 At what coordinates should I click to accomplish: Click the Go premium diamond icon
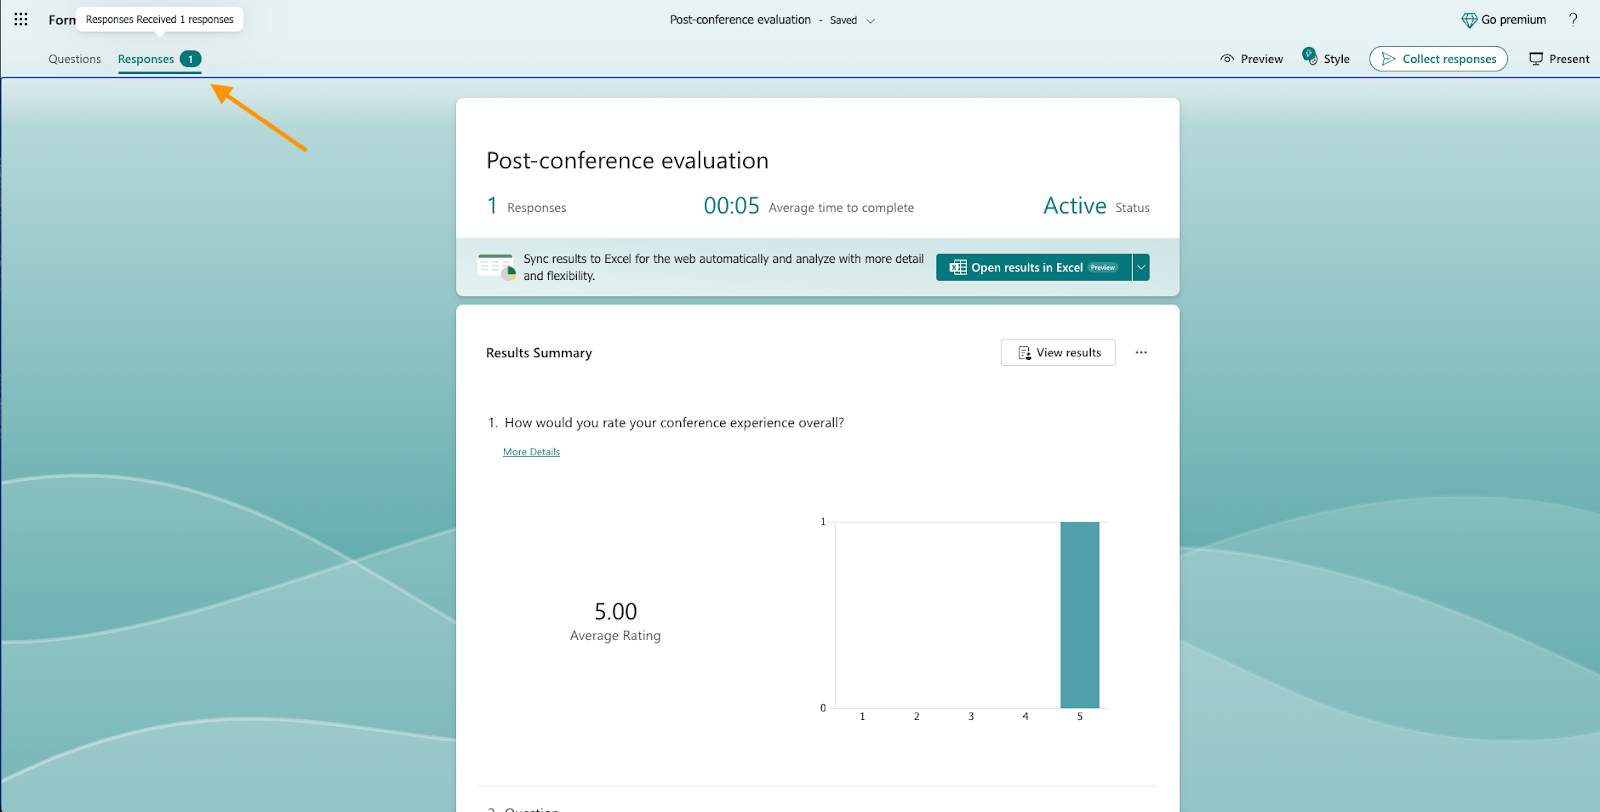pyautogui.click(x=1469, y=20)
